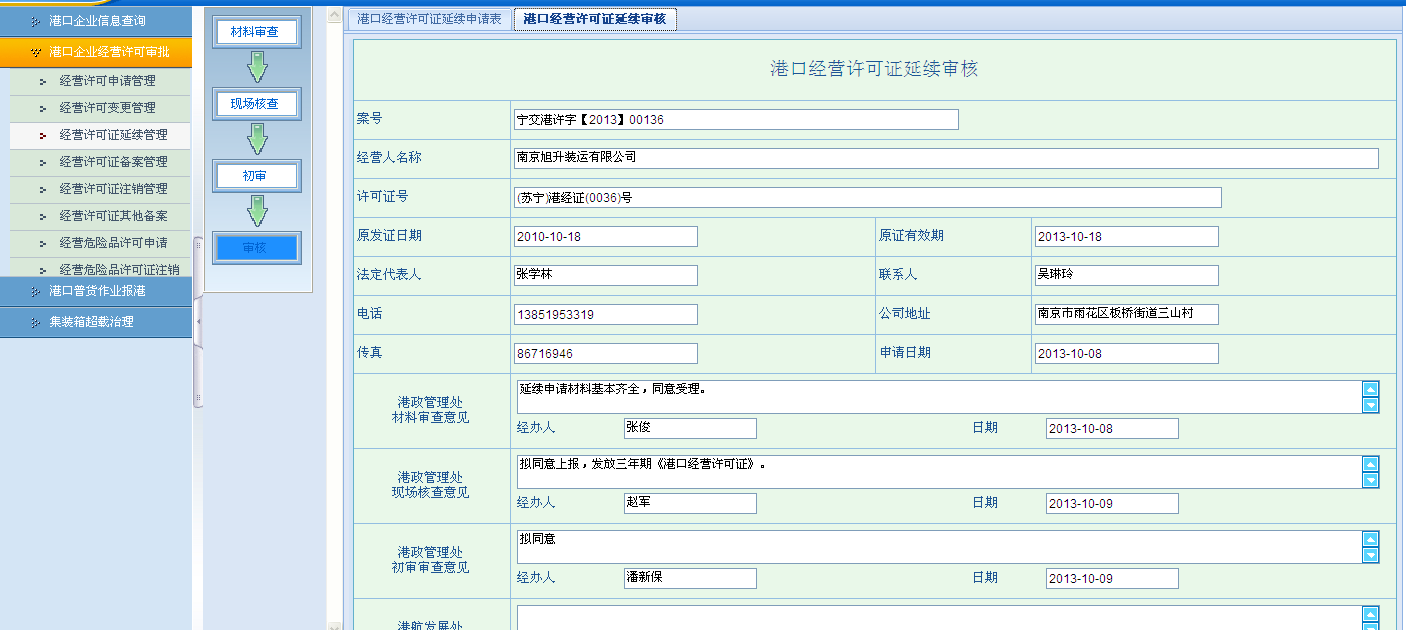Expand 港口普货作业报港 menu section
Screen dimensions: 1406x630
96,291
